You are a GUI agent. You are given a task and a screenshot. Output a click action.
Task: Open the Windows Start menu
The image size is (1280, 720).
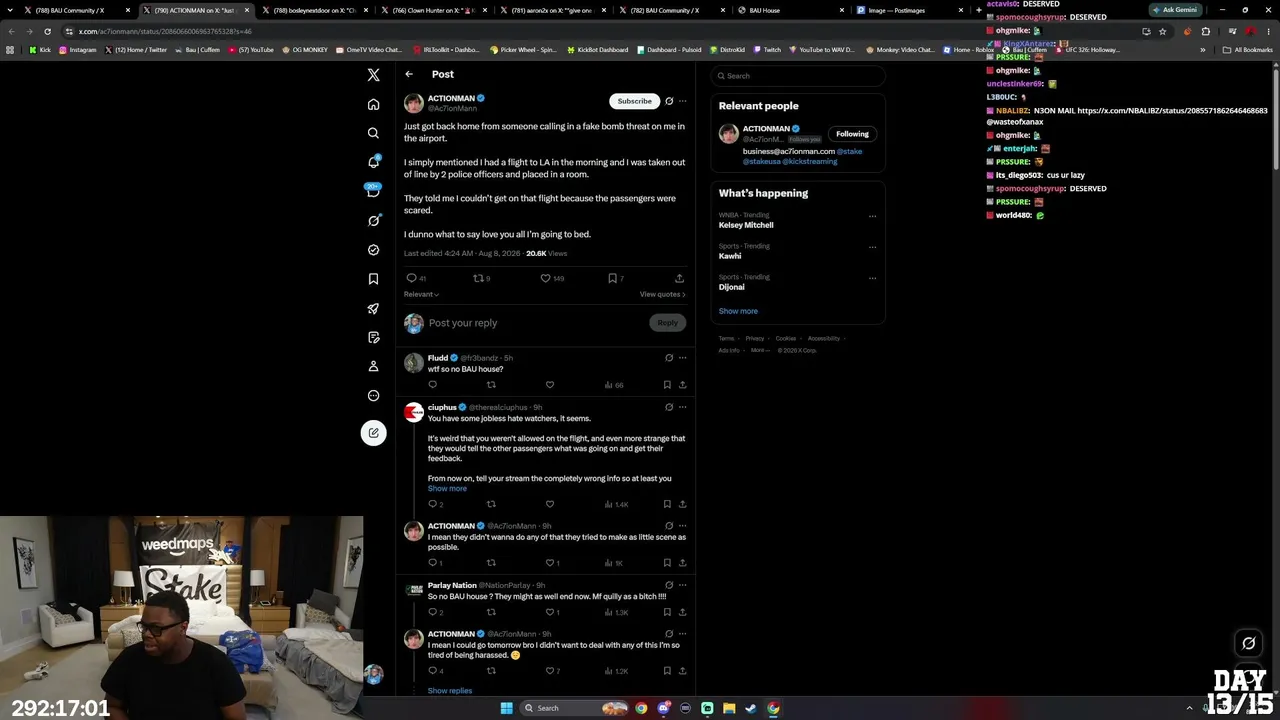(507, 708)
